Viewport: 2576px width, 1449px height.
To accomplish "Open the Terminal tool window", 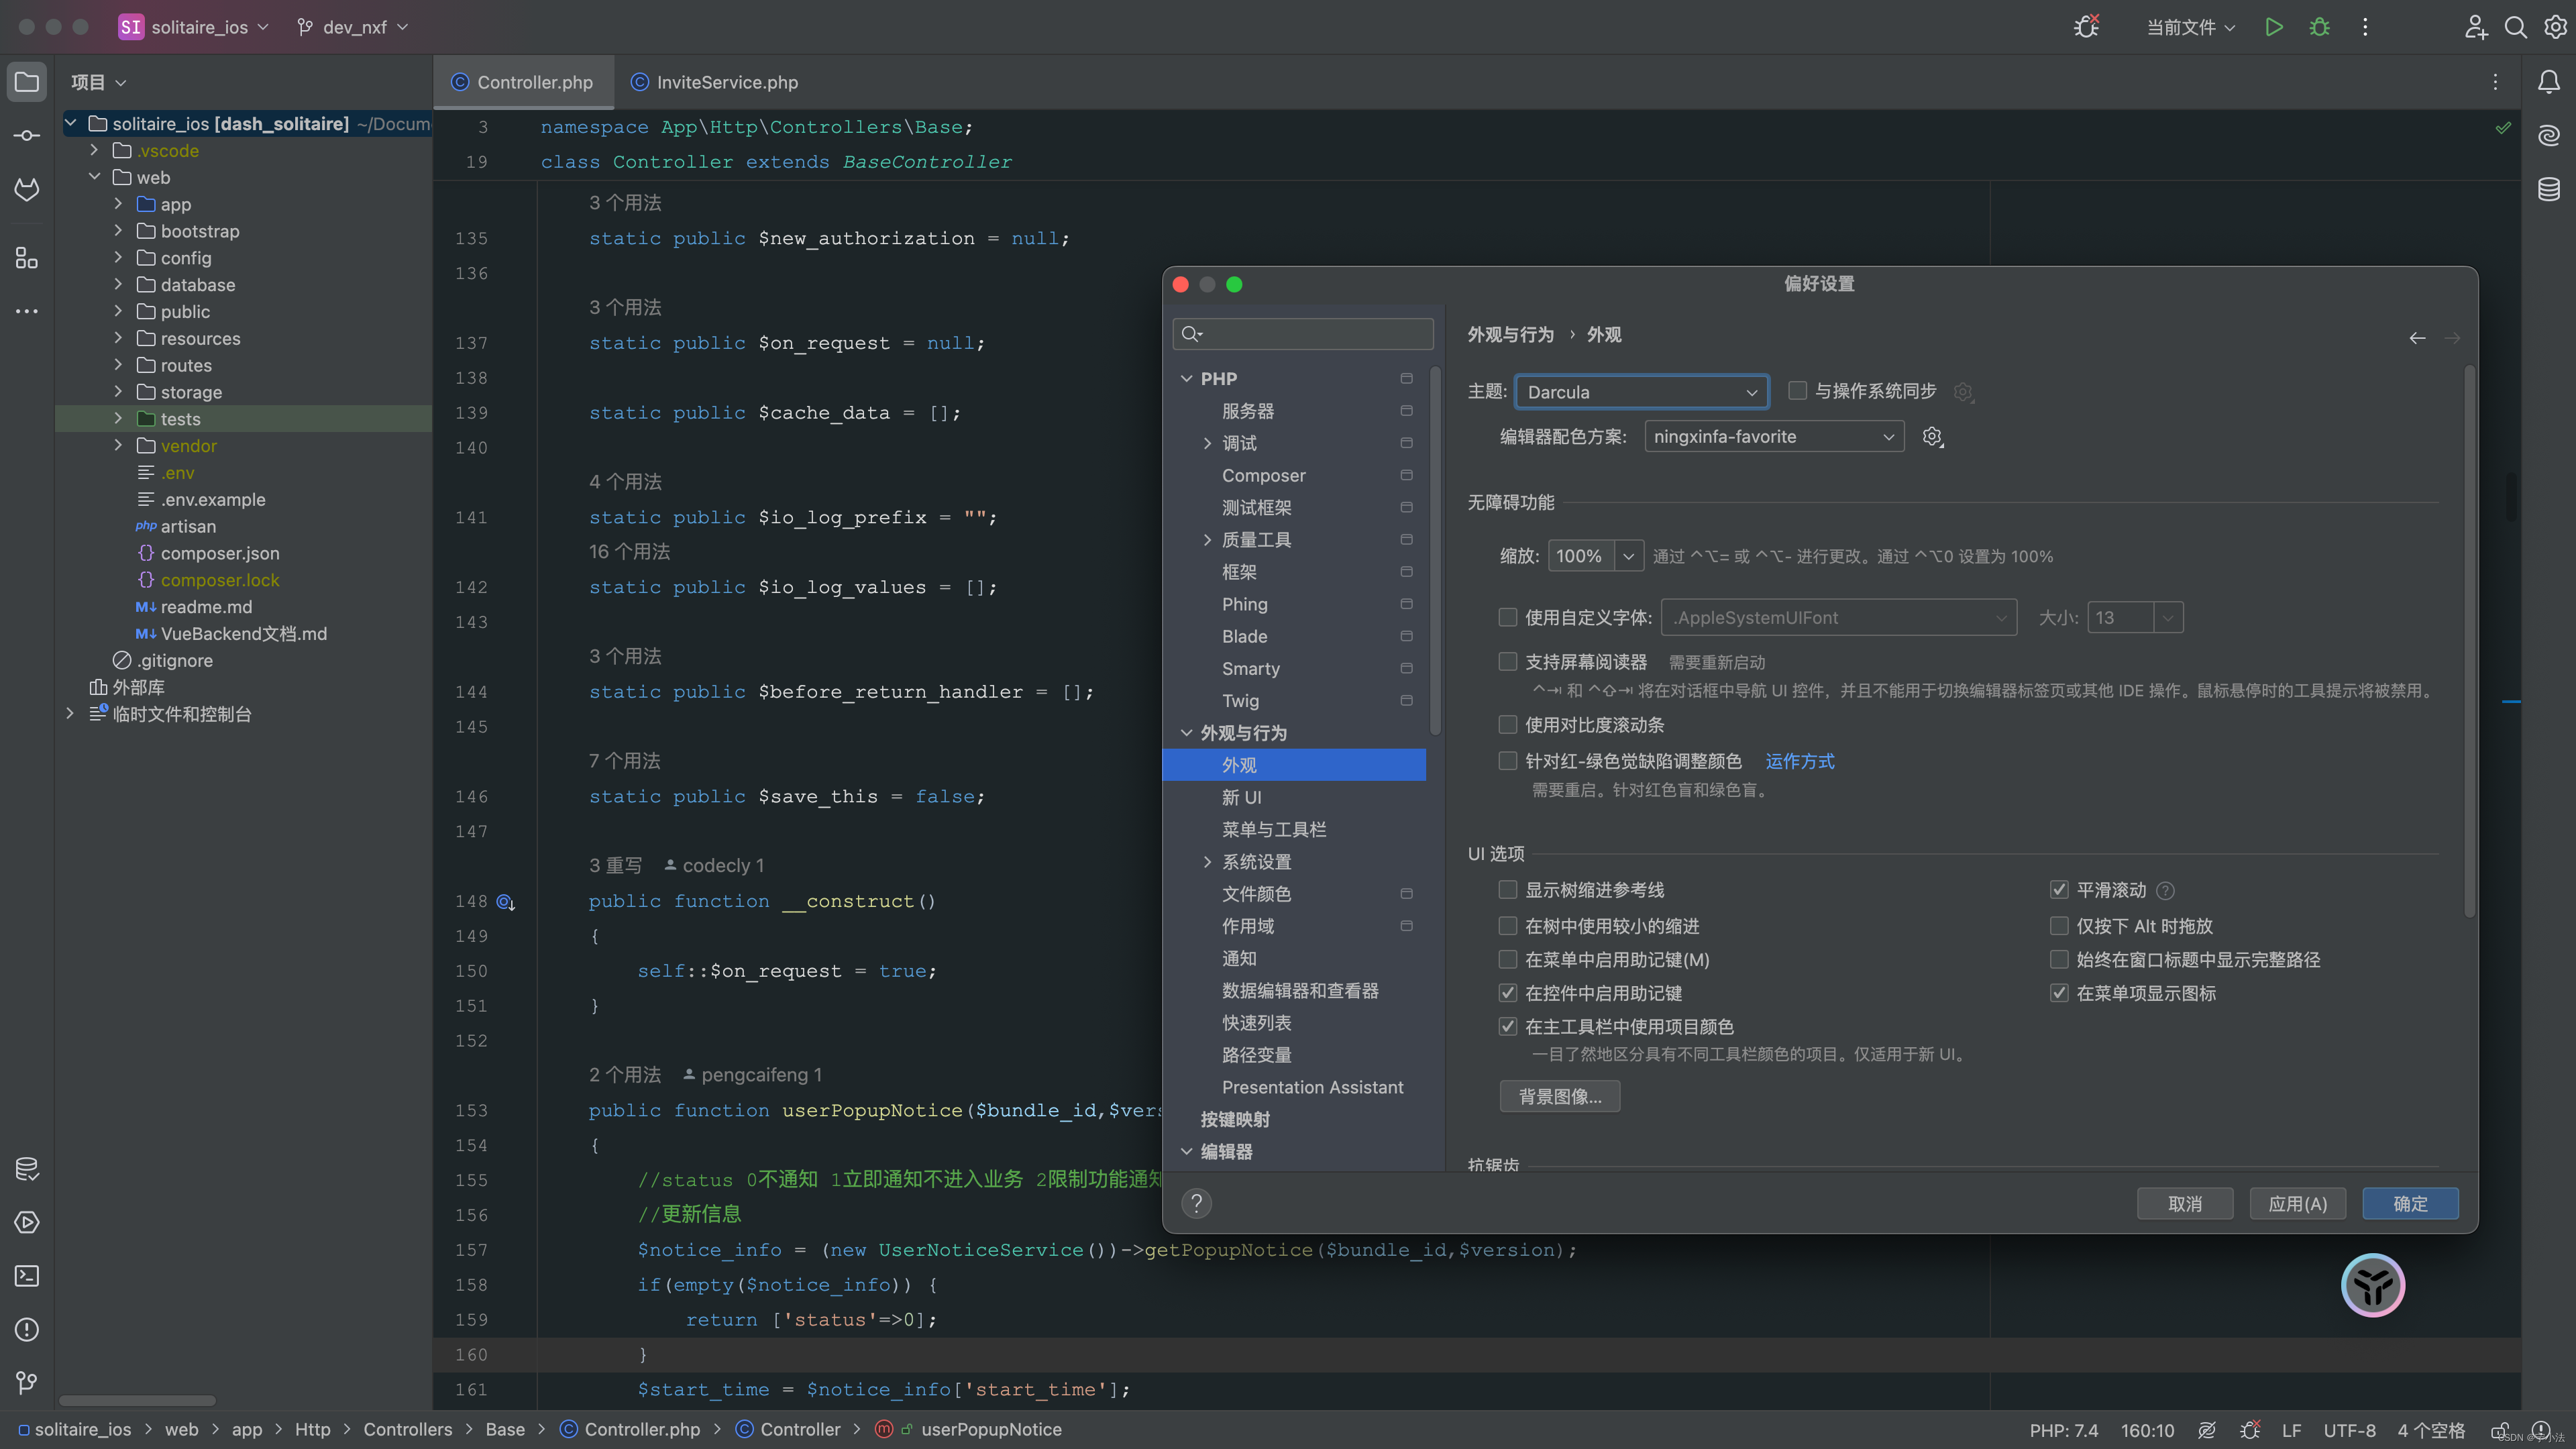I will pyautogui.click(x=26, y=1276).
